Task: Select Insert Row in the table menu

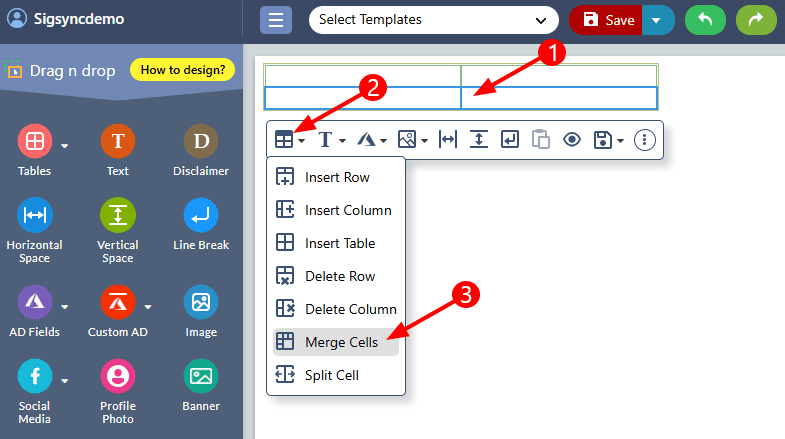Action: click(336, 177)
